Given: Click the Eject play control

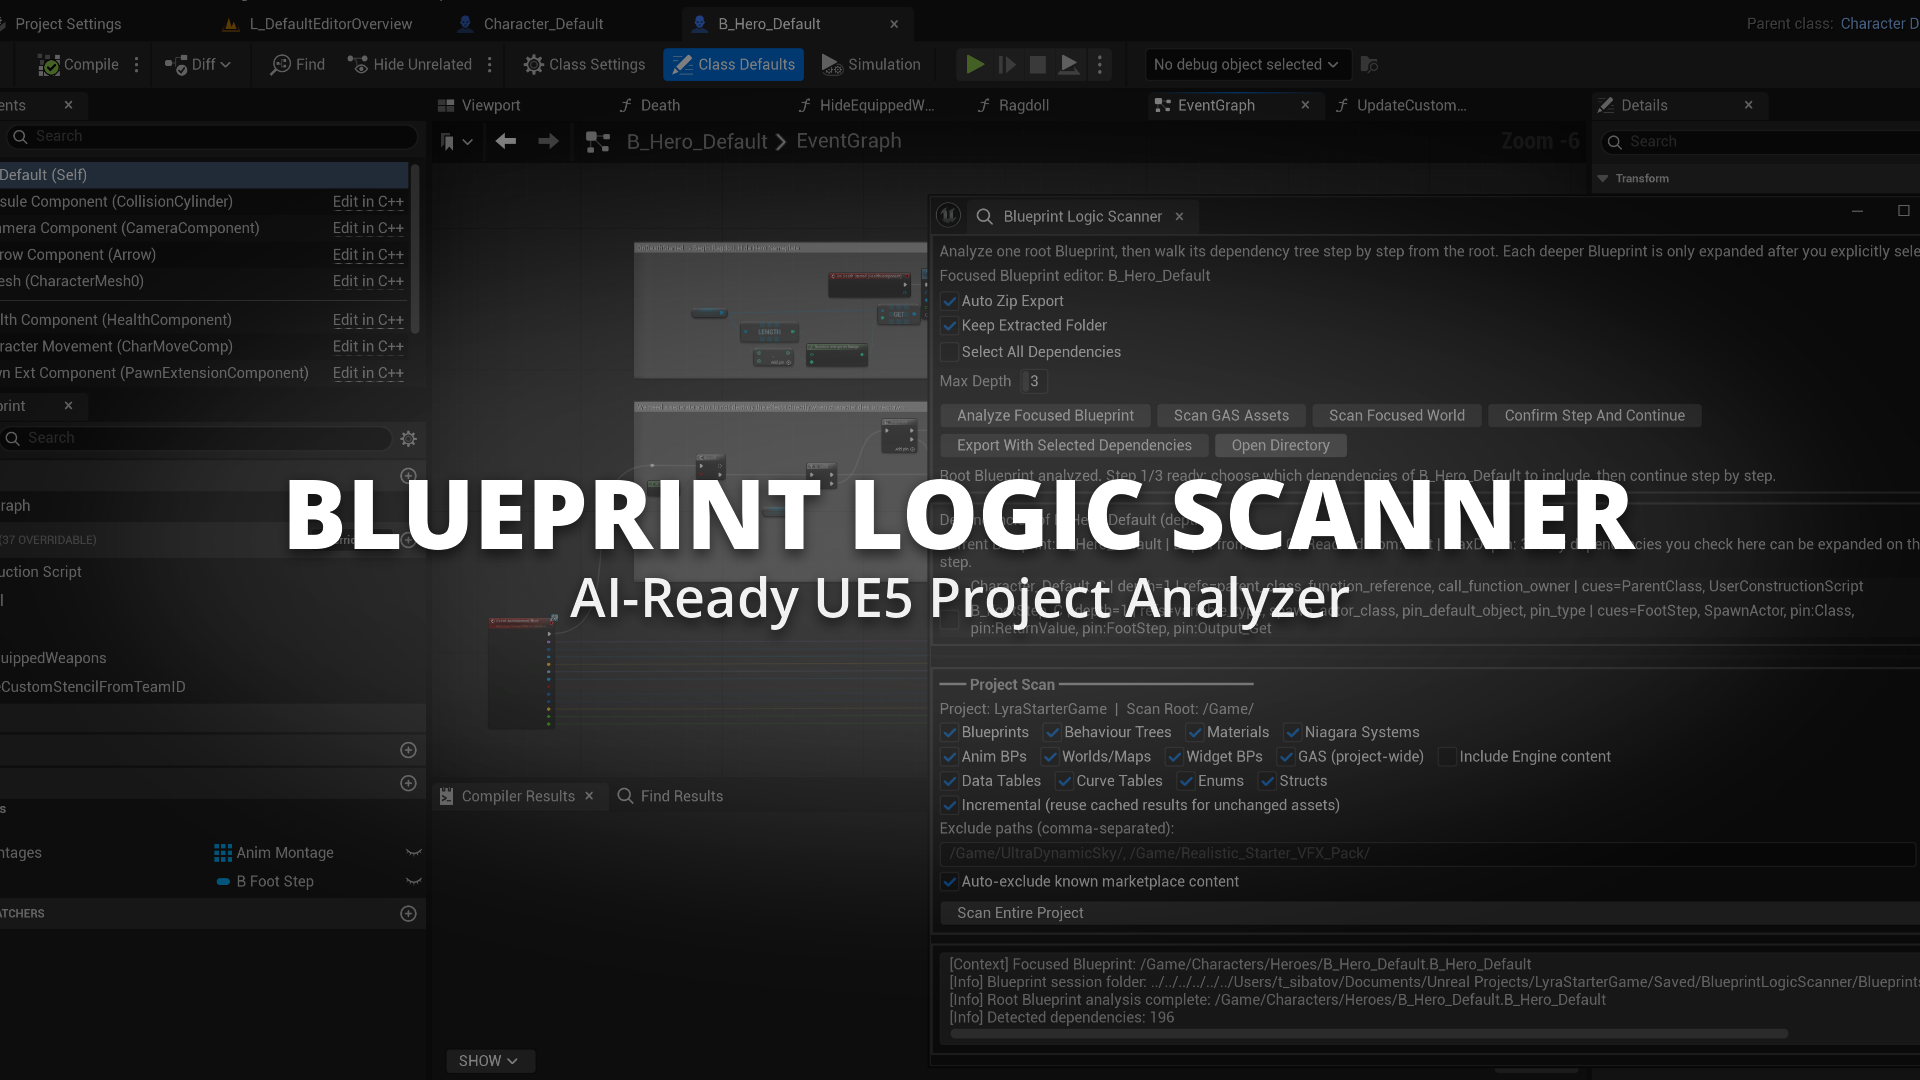Looking at the screenshot, I should tap(1069, 65).
